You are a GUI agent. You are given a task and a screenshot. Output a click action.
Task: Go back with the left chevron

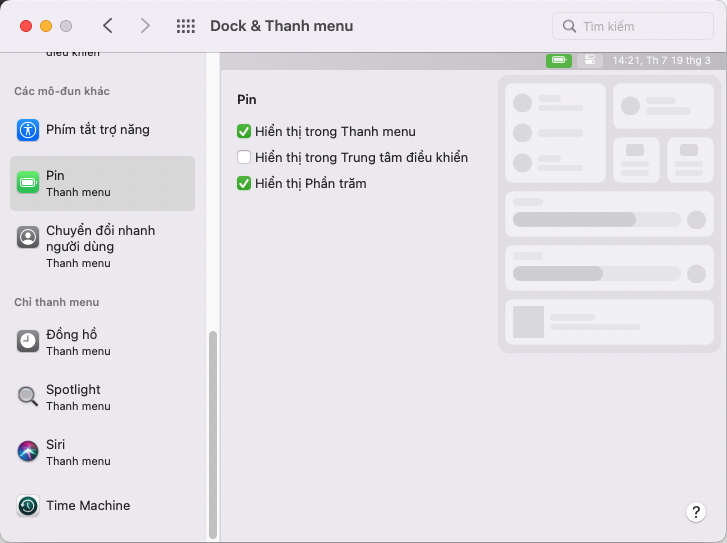(108, 26)
